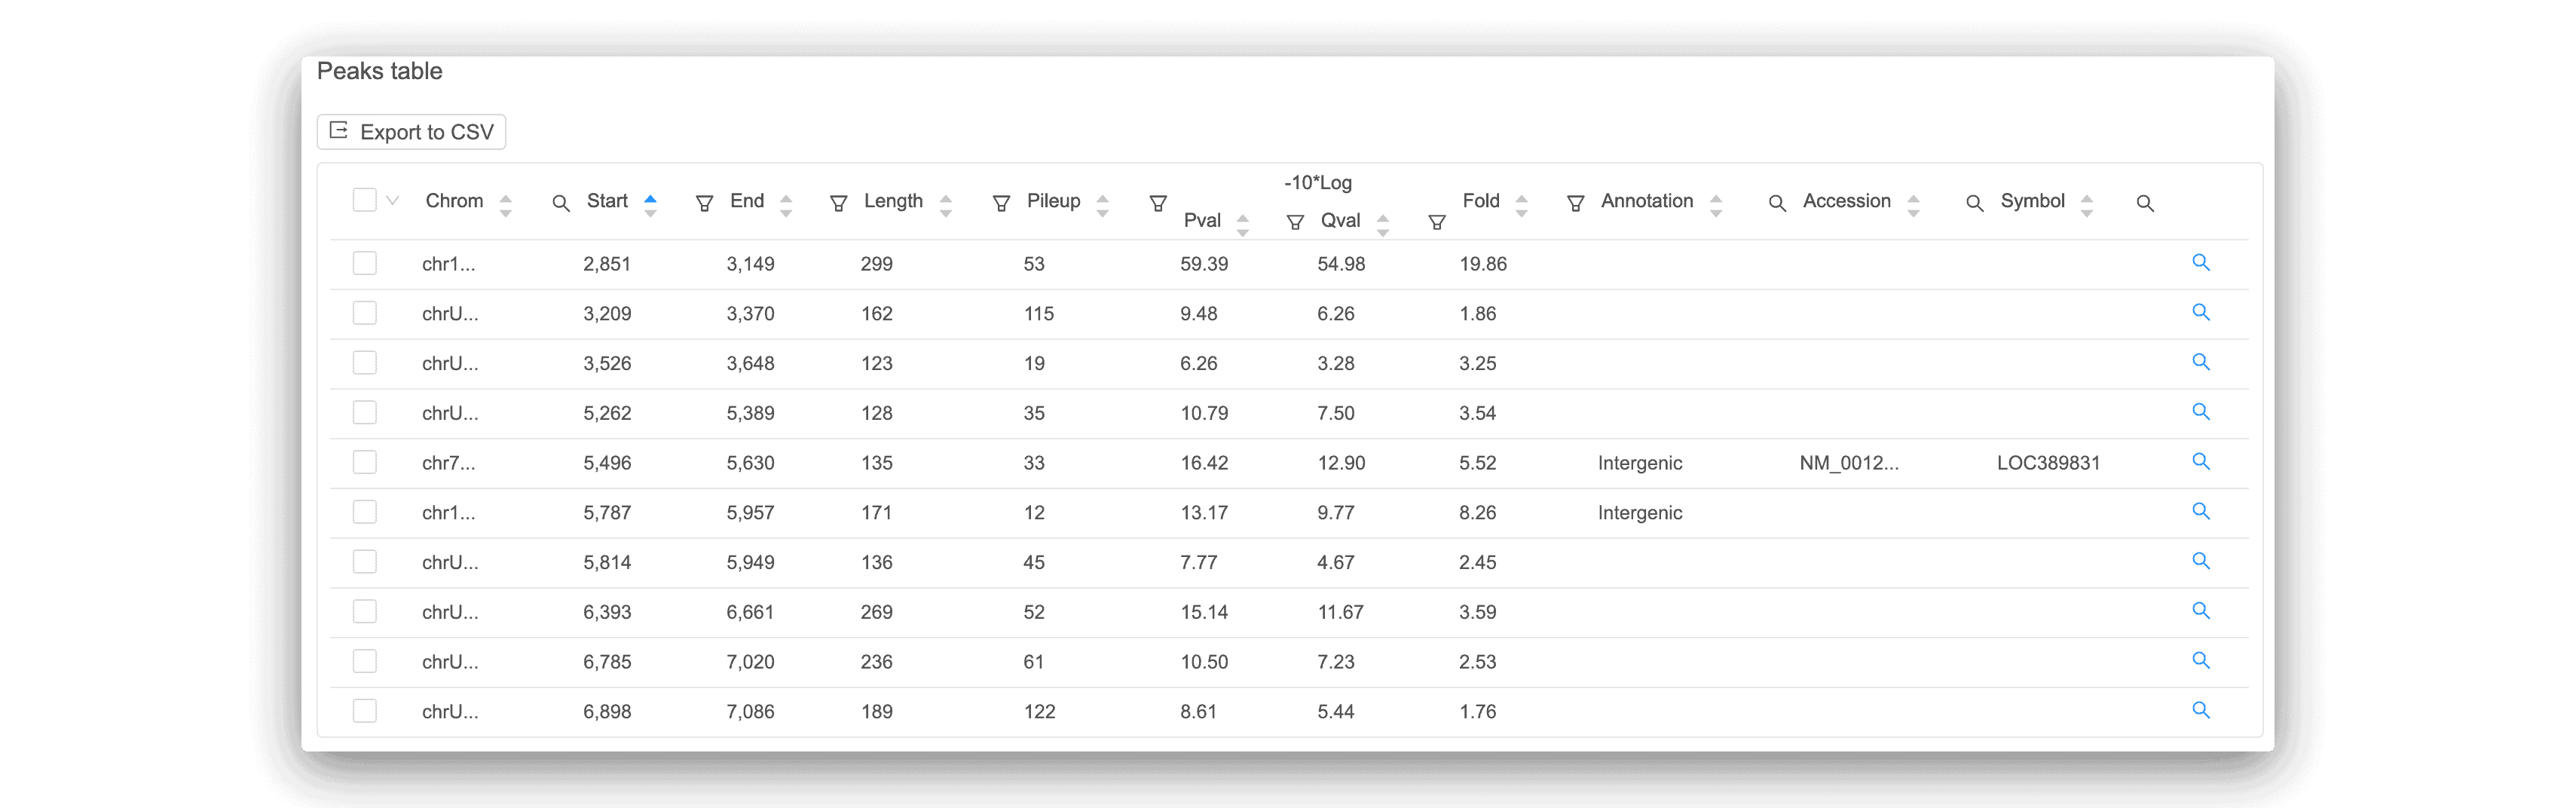This screenshot has height=808, width=2576.
Task: Sort the table by End column
Action: (786, 205)
